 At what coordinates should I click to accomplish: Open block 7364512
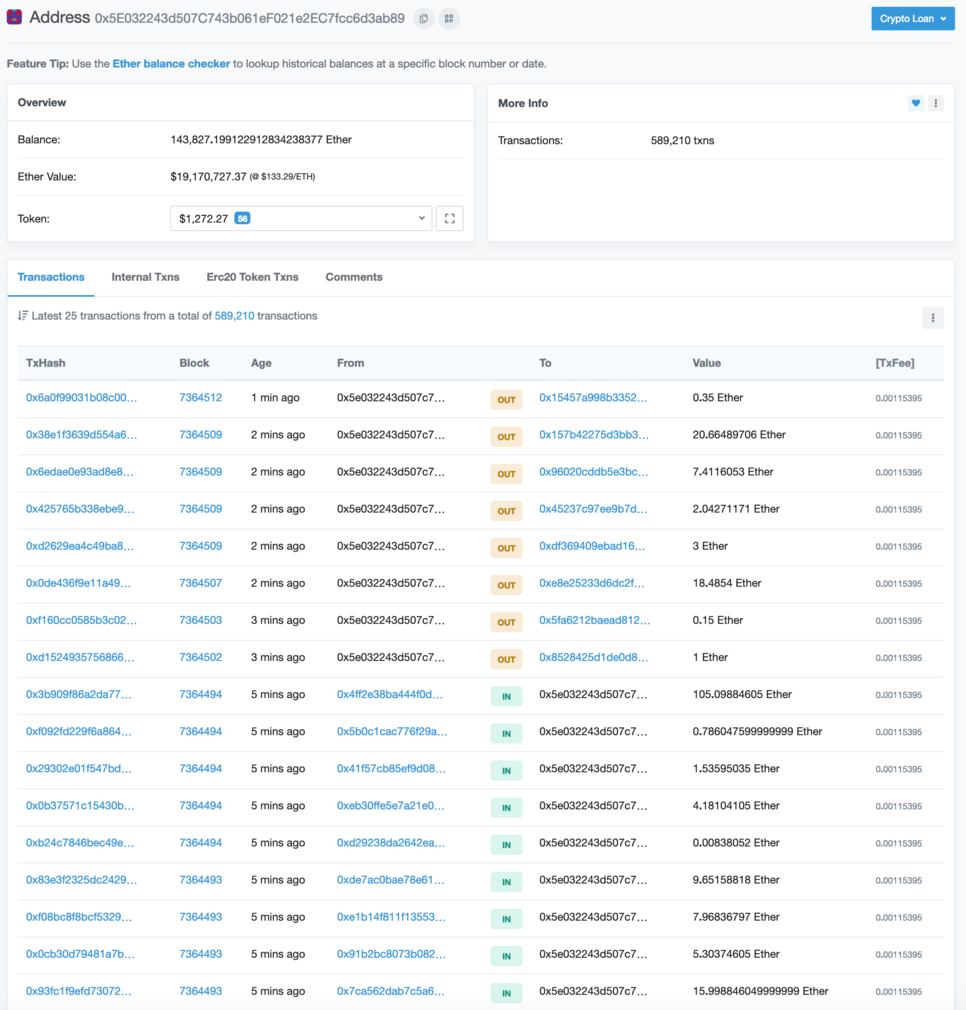[201, 397]
